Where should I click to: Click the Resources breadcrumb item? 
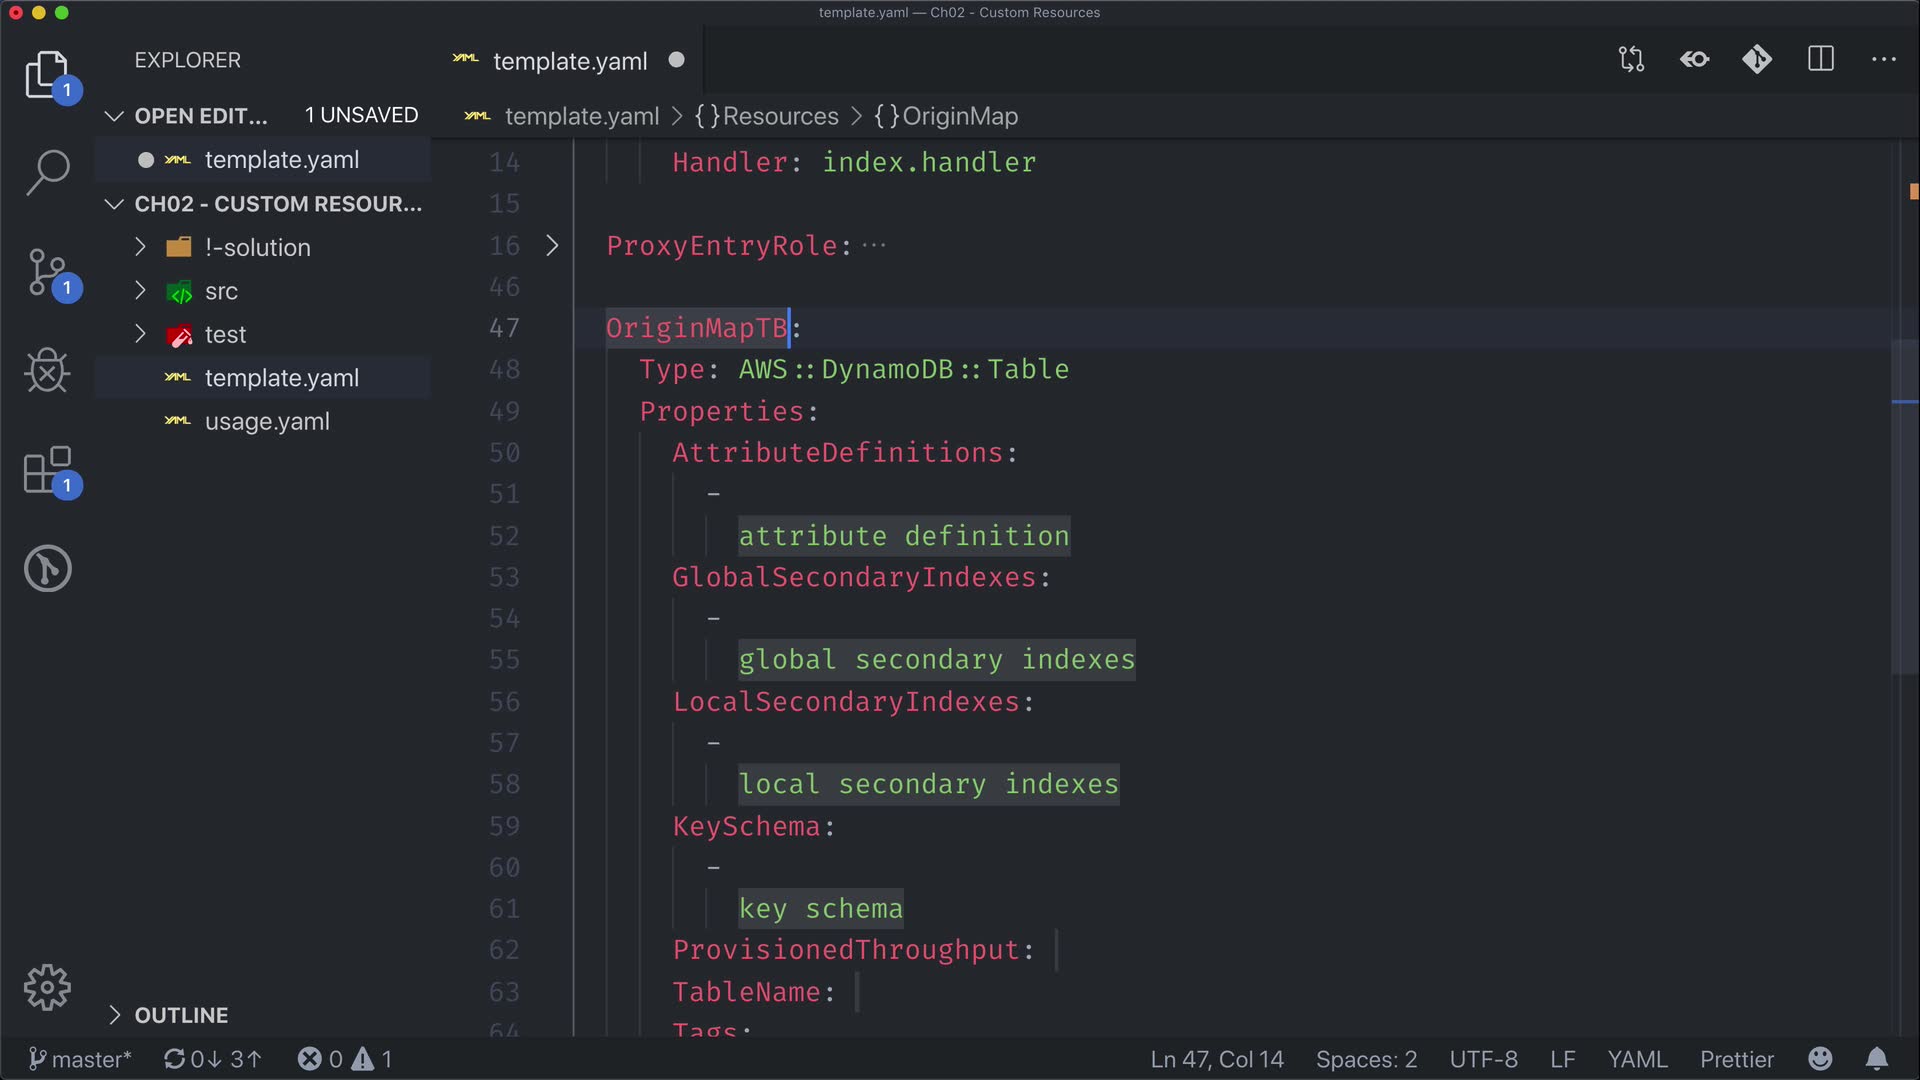coord(780,116)
